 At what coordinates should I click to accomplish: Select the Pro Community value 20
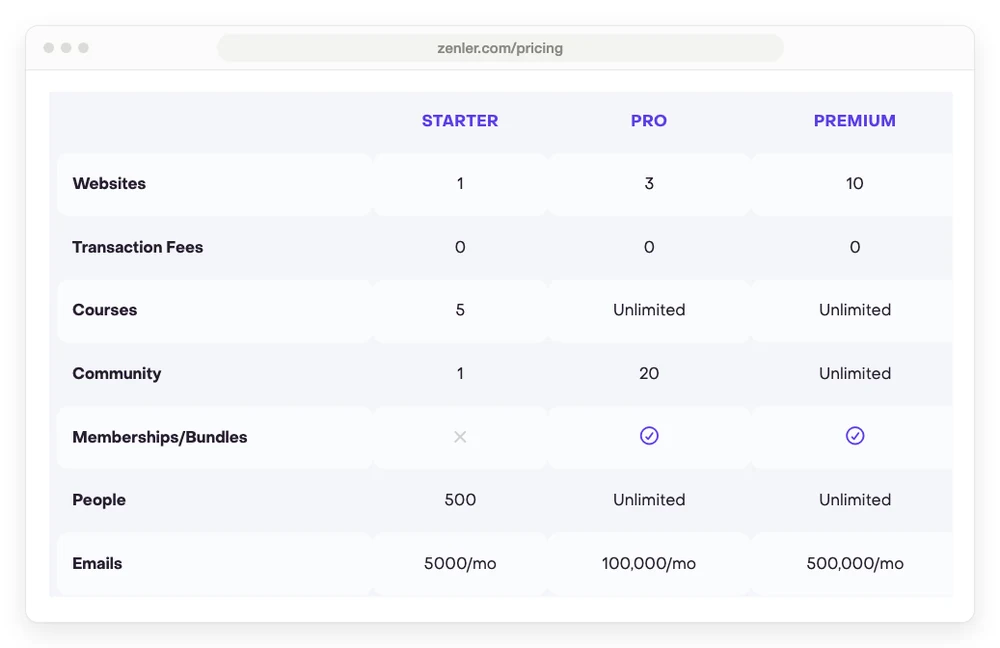[x=649, y=373]
